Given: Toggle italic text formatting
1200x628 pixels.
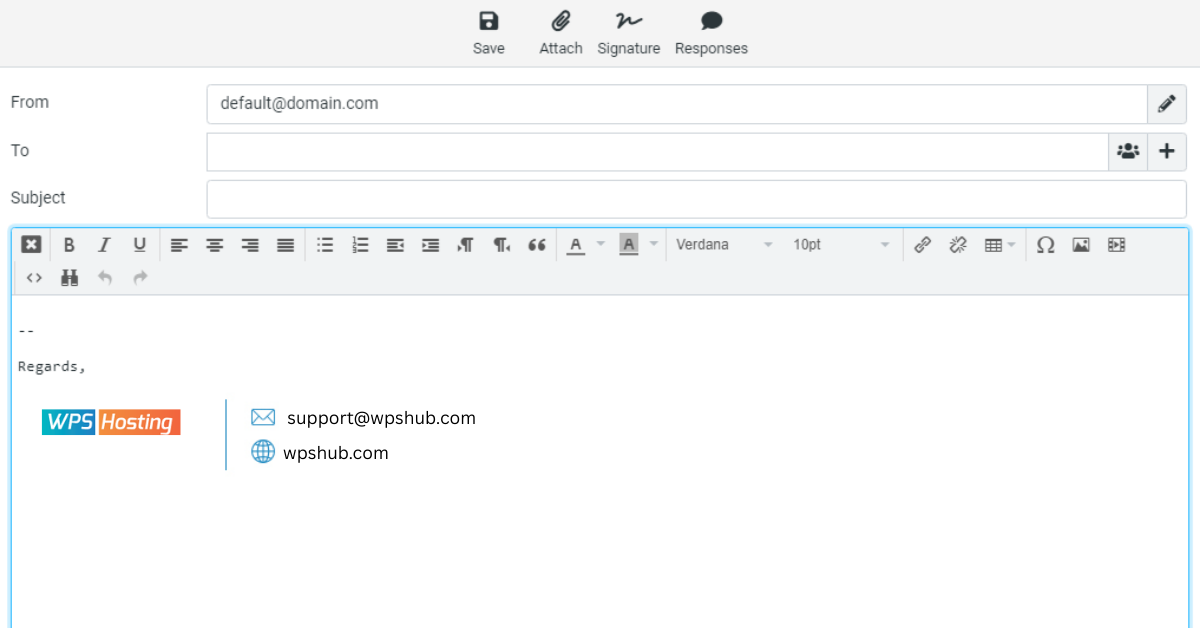Looking at the screenshot, I should click(x=104, y=245).
